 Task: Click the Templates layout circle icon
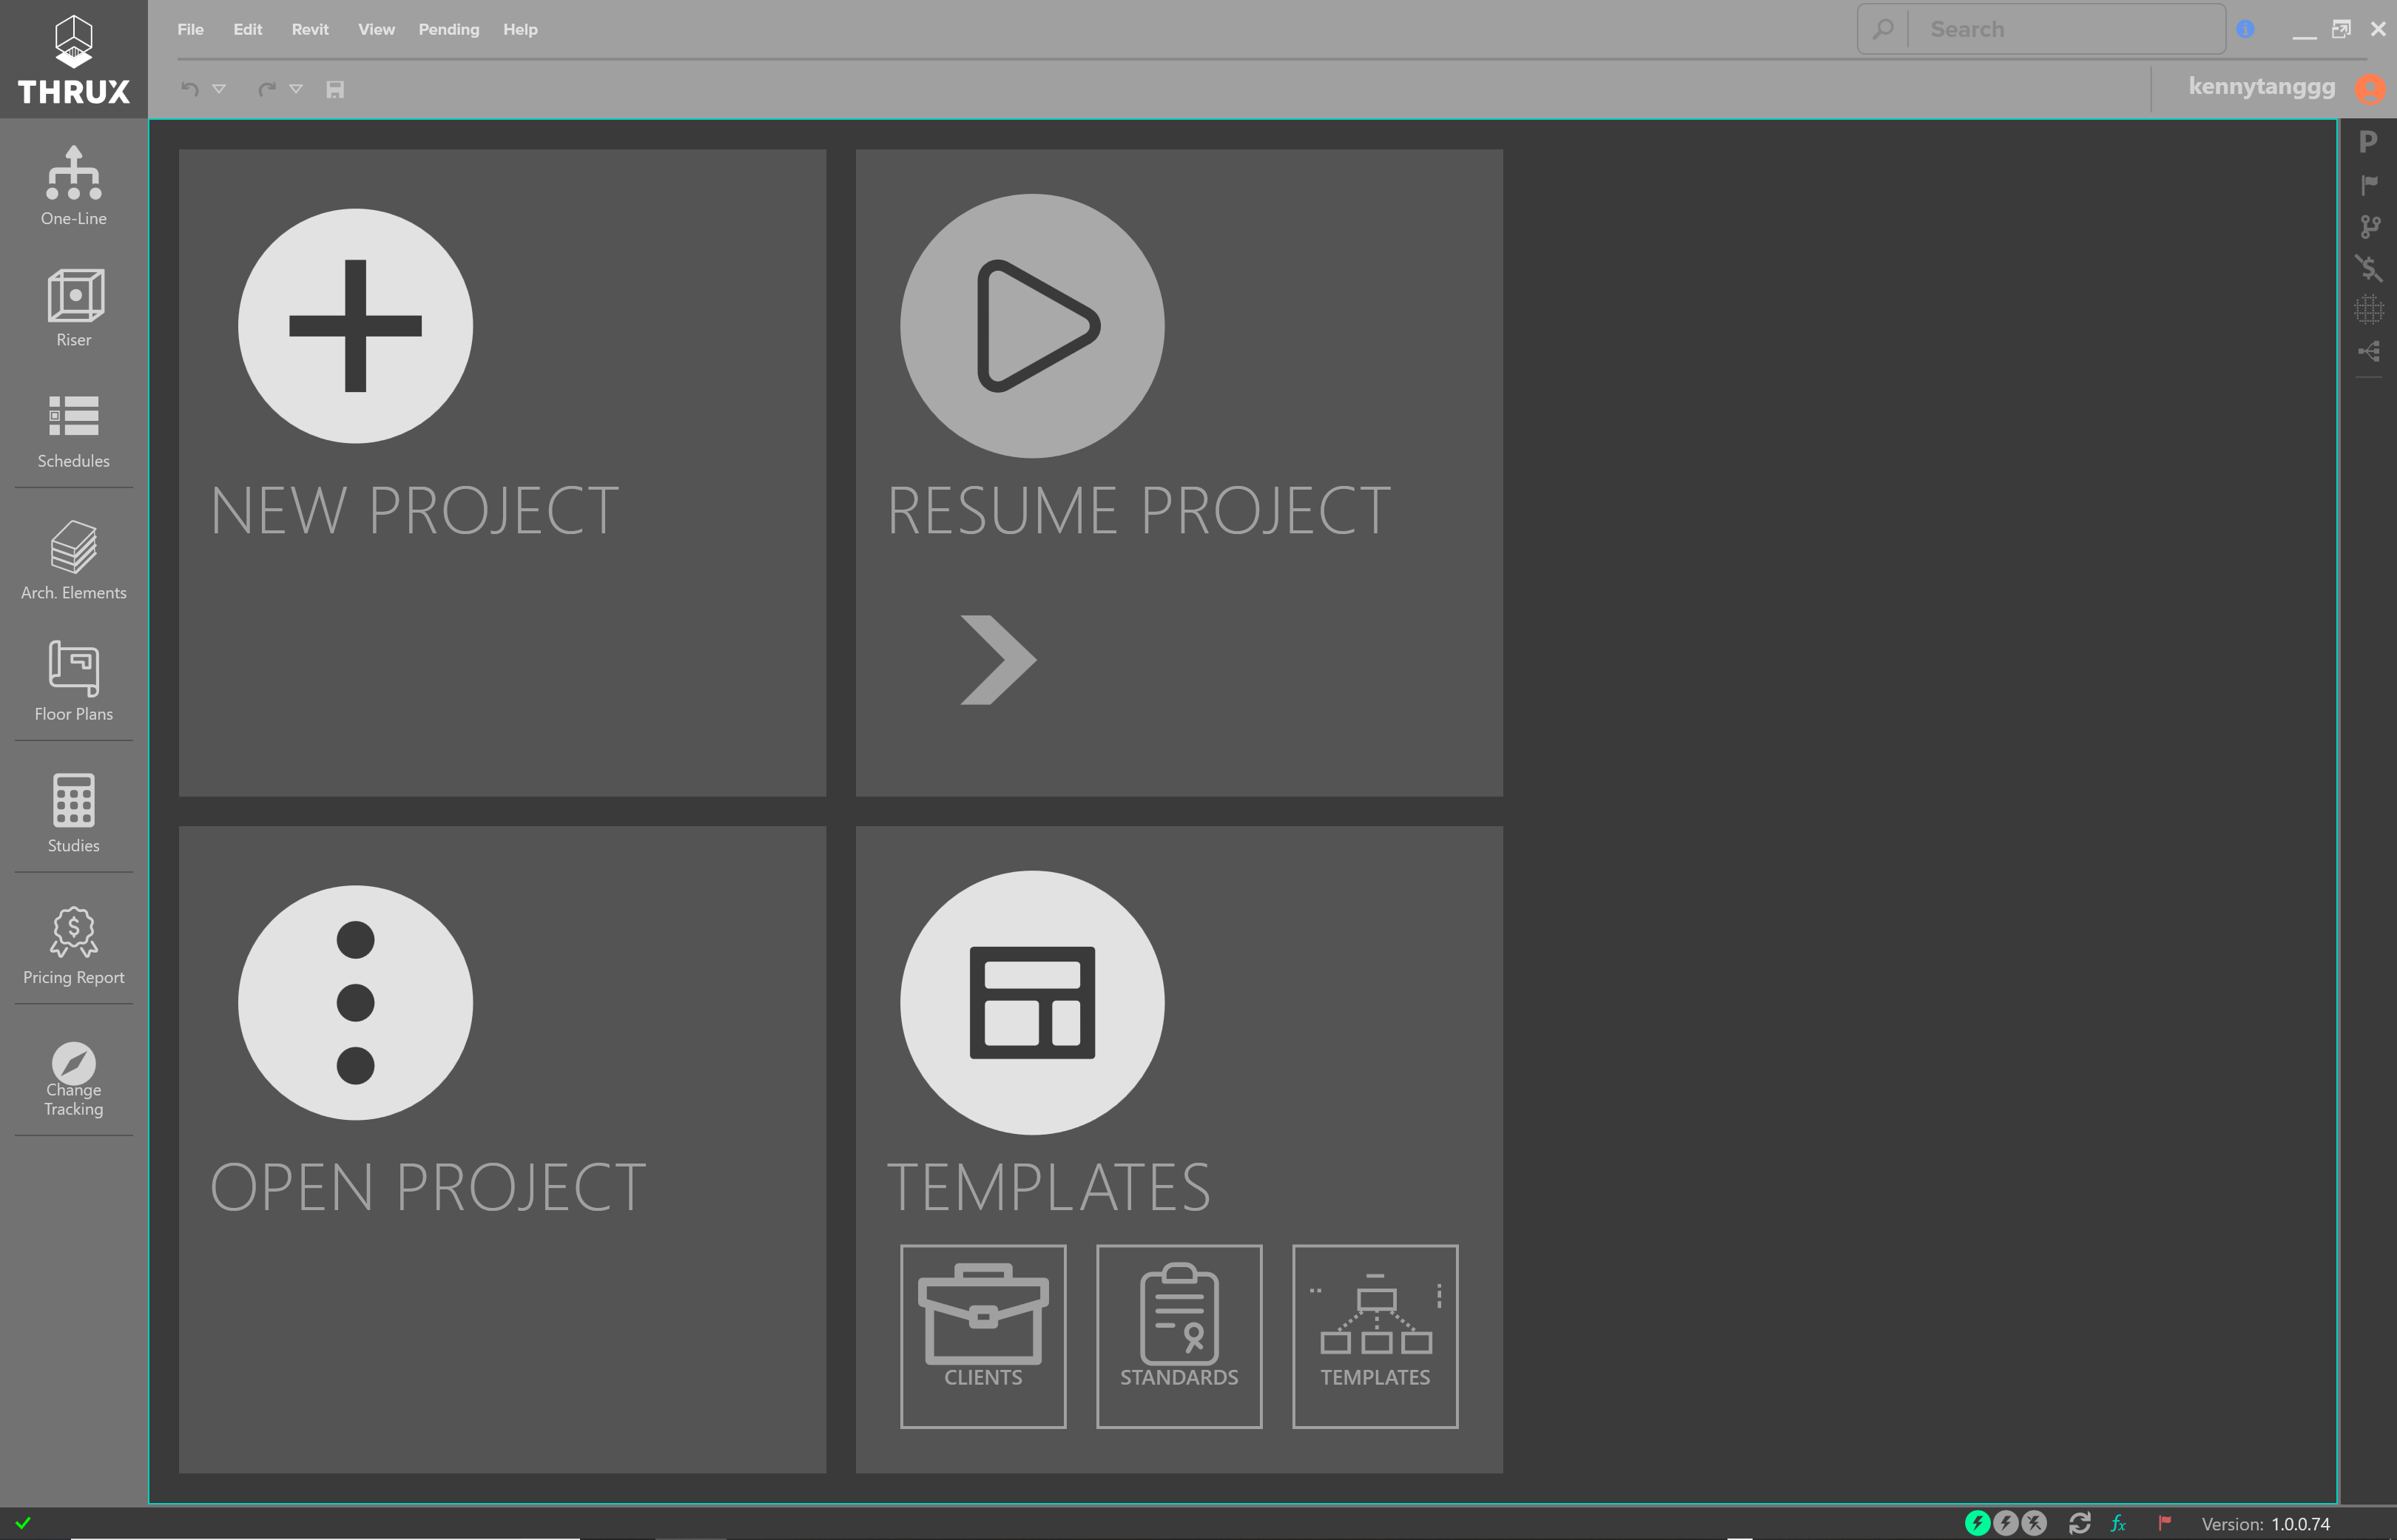click(1032, 1003)
